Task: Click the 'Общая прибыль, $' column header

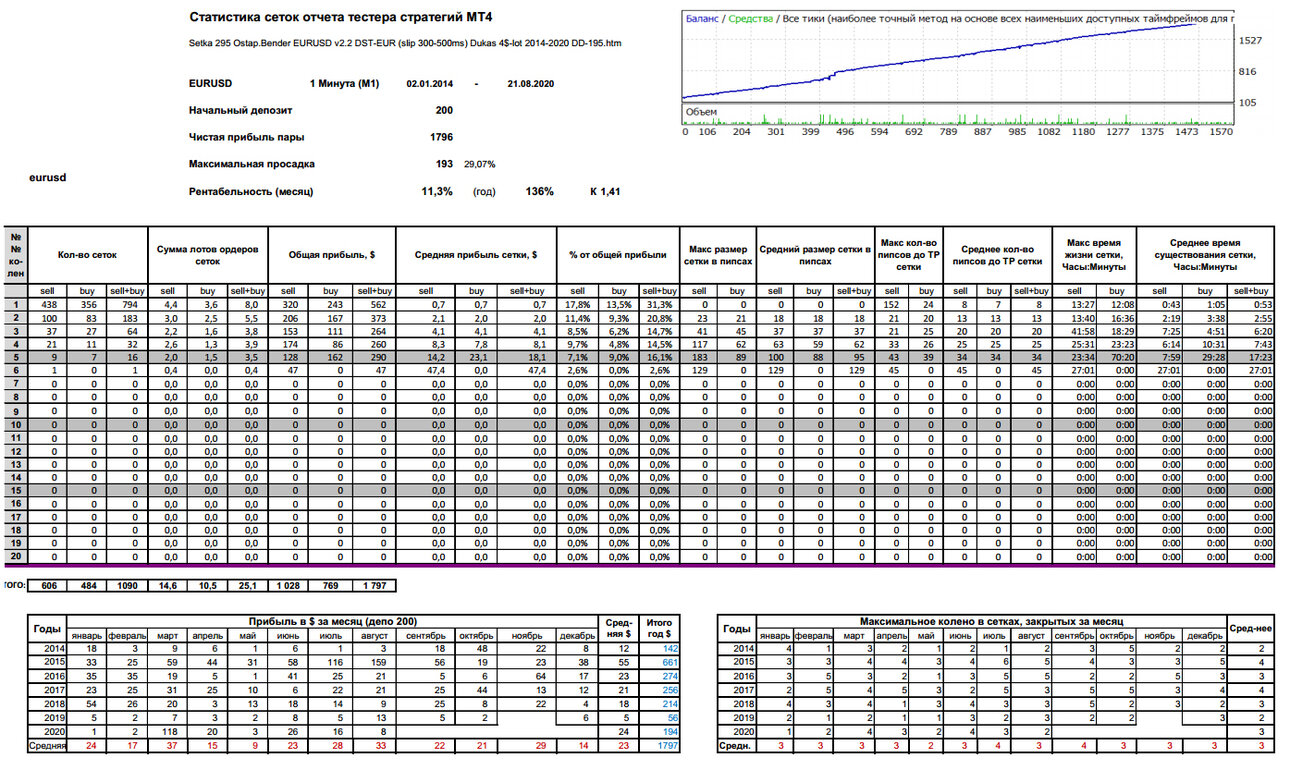Action: click(333, 255)
